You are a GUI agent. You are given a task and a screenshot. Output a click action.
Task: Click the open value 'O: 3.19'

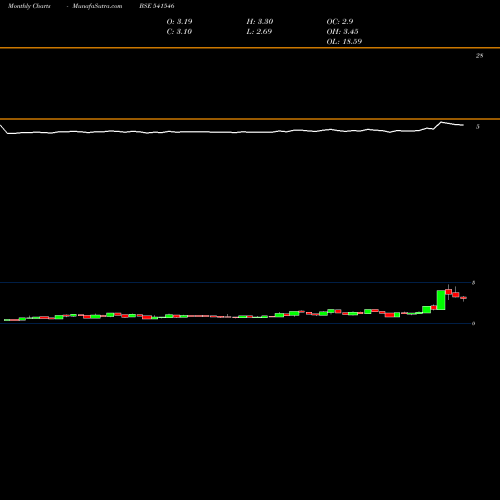coord(179,21)
